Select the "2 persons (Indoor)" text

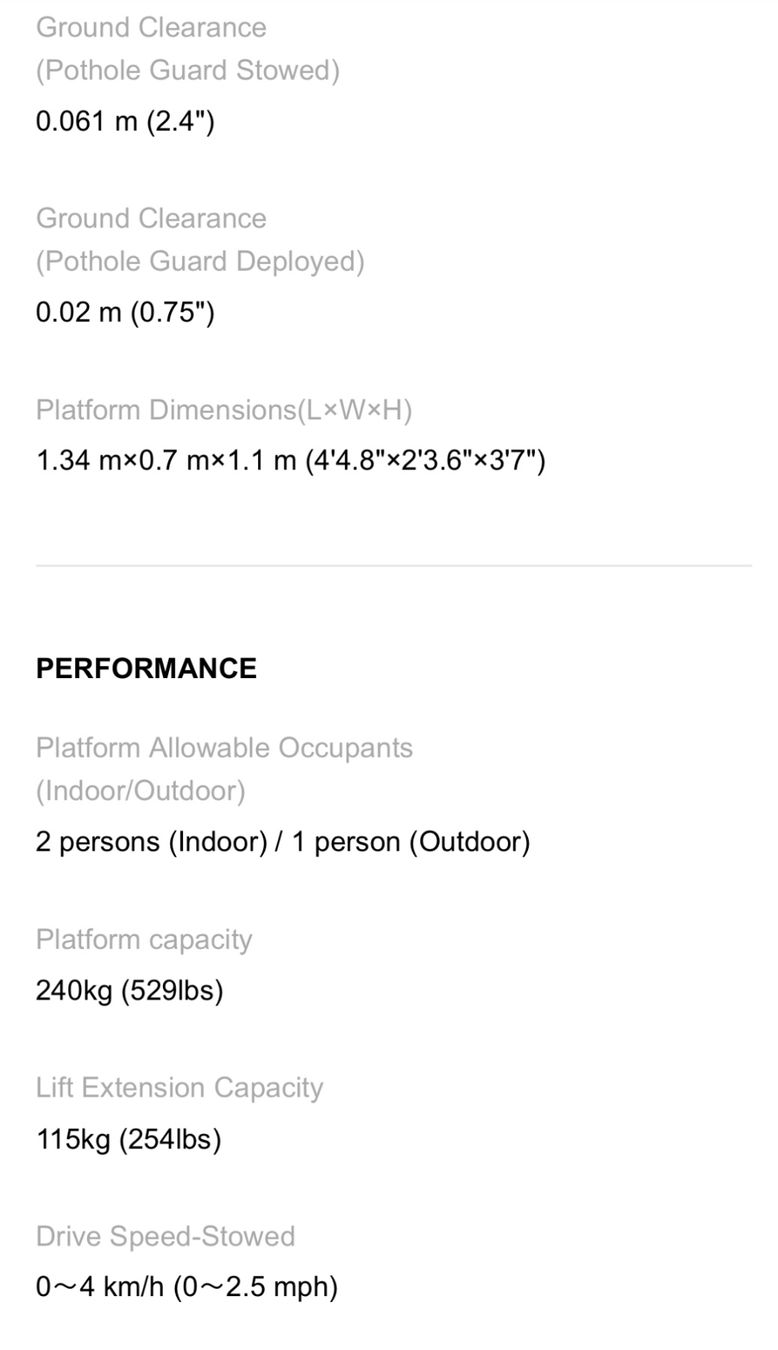(151, 842)
